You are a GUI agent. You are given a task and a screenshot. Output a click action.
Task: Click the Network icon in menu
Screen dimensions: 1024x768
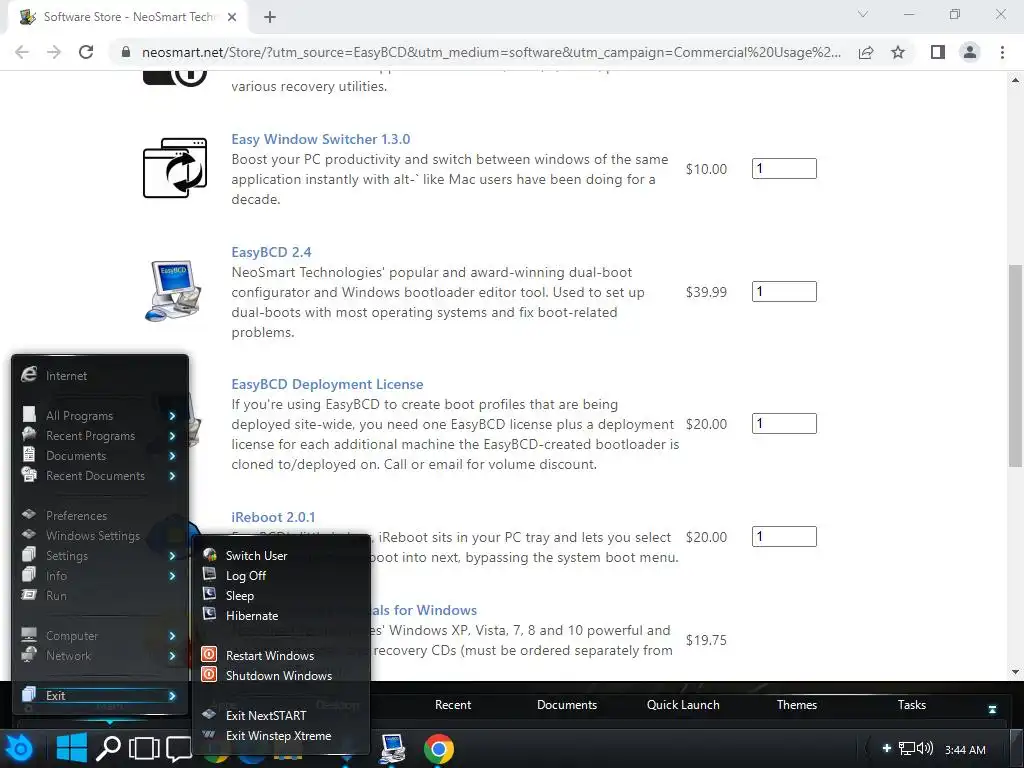29,654
